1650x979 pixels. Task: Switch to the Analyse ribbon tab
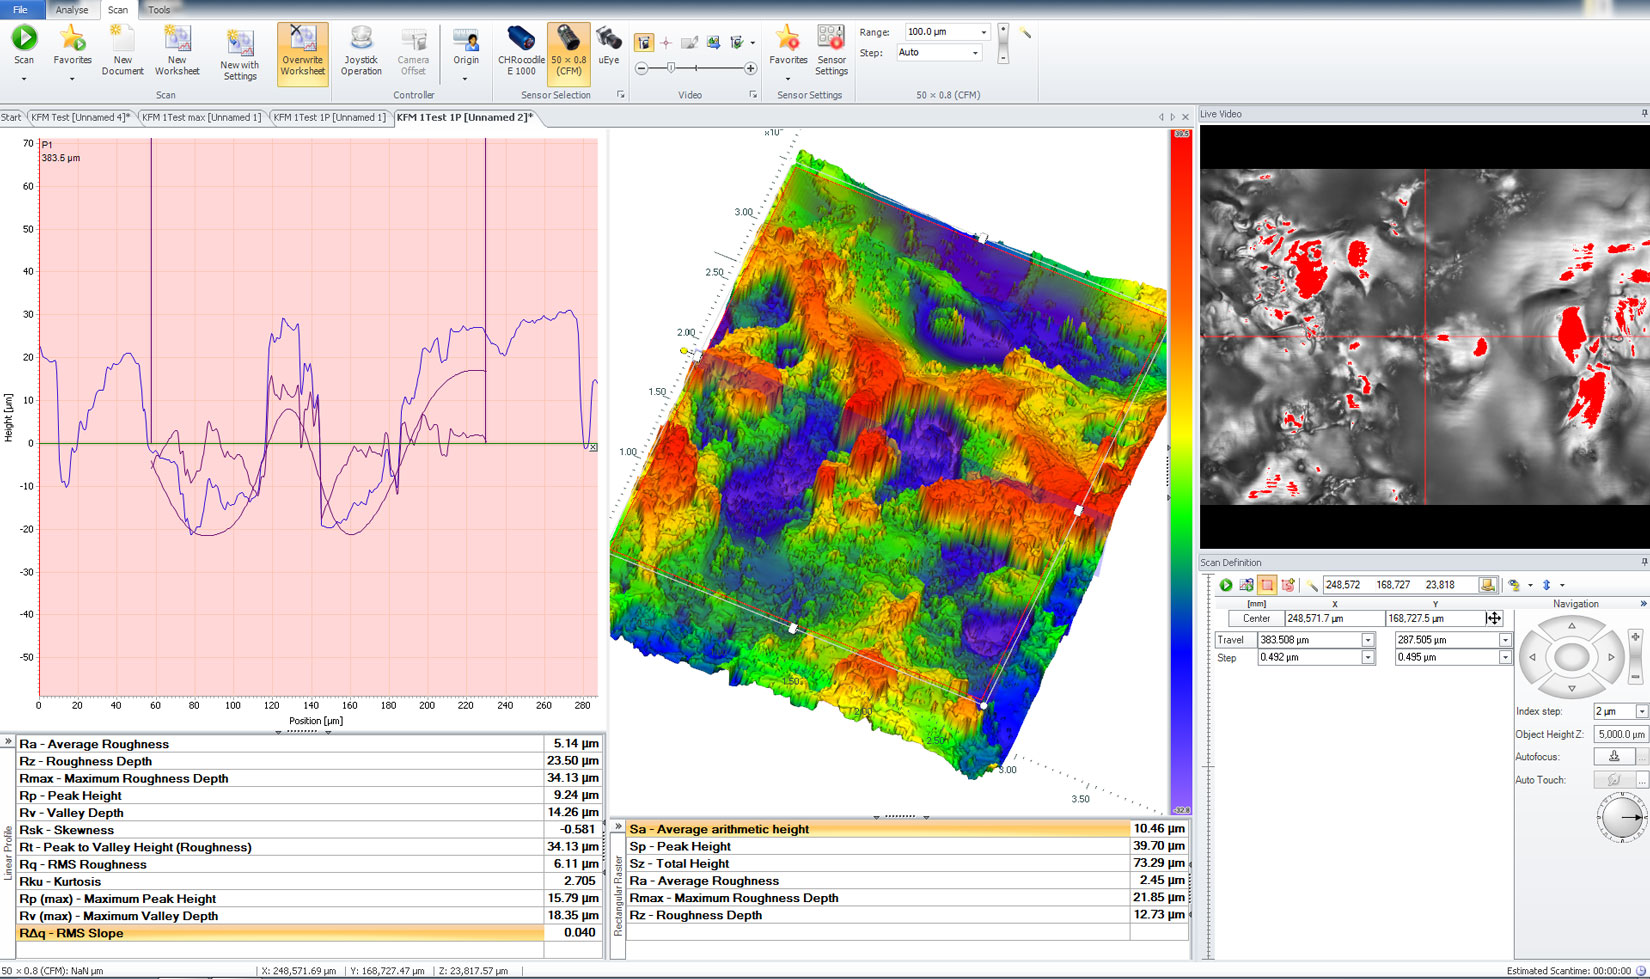click(71, 10)
